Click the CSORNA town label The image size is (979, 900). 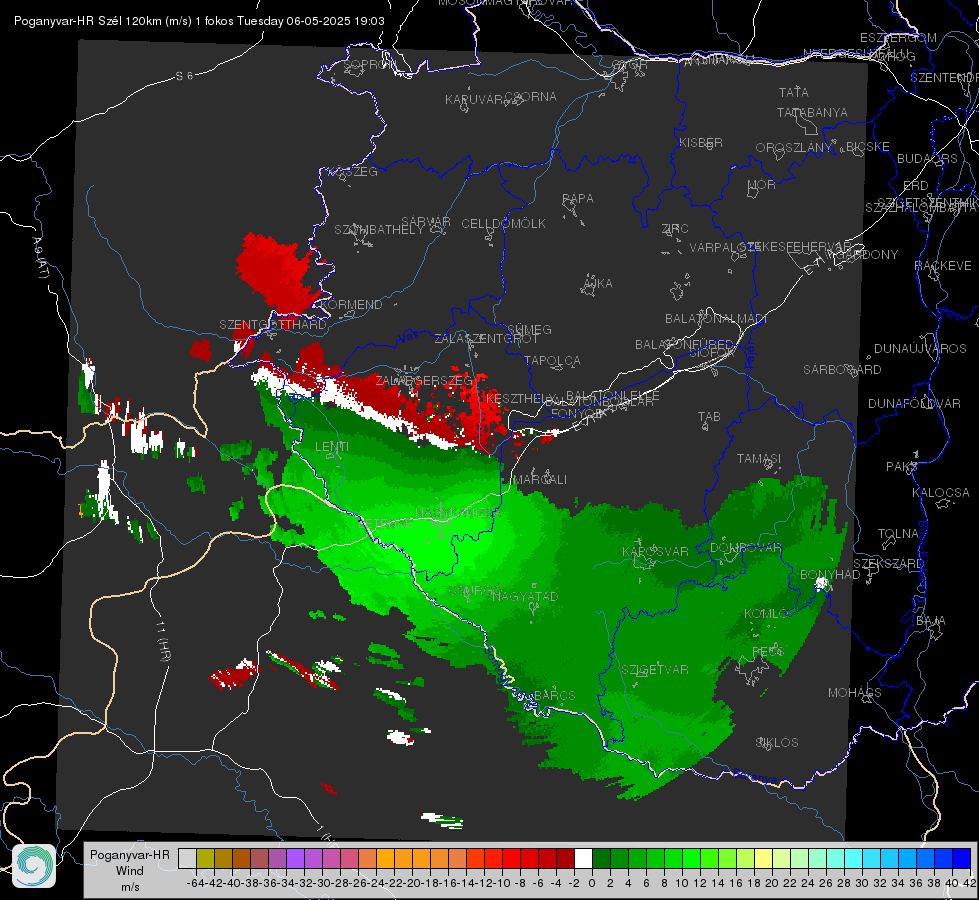(531, 97)
